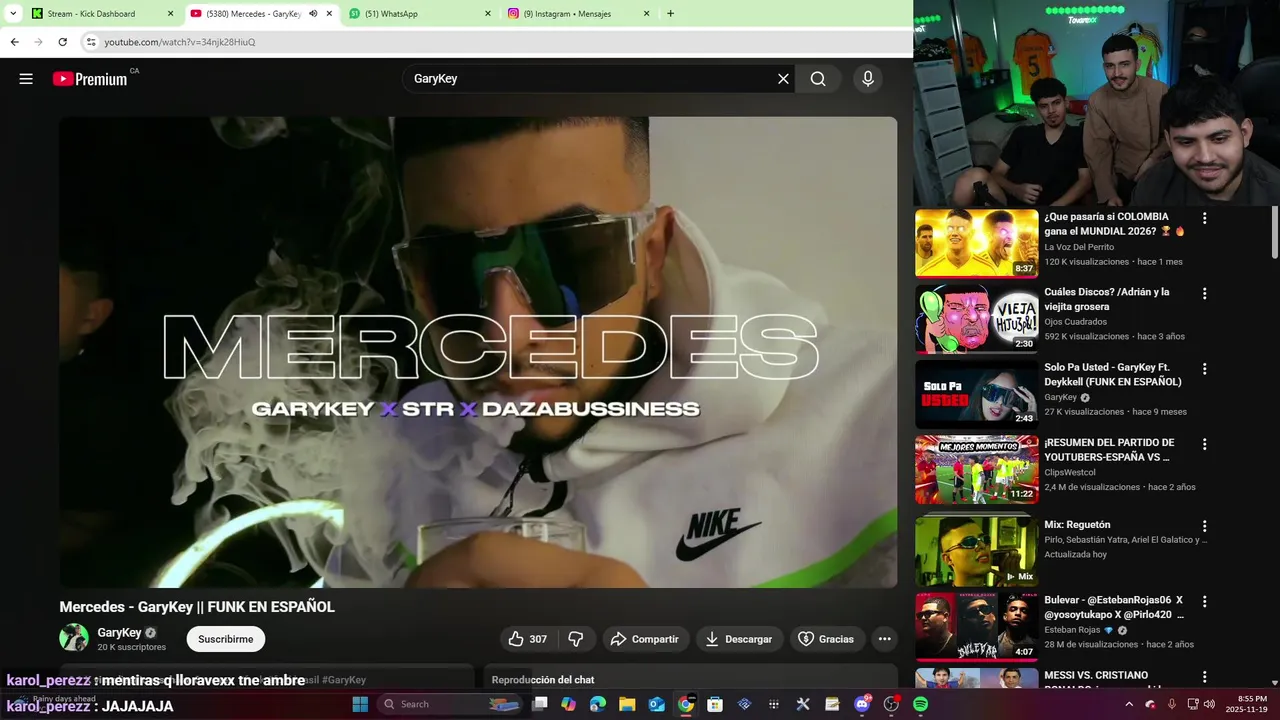Click the GaryKey search input field
1280x720 pixels.
click(x=590, y=79)
